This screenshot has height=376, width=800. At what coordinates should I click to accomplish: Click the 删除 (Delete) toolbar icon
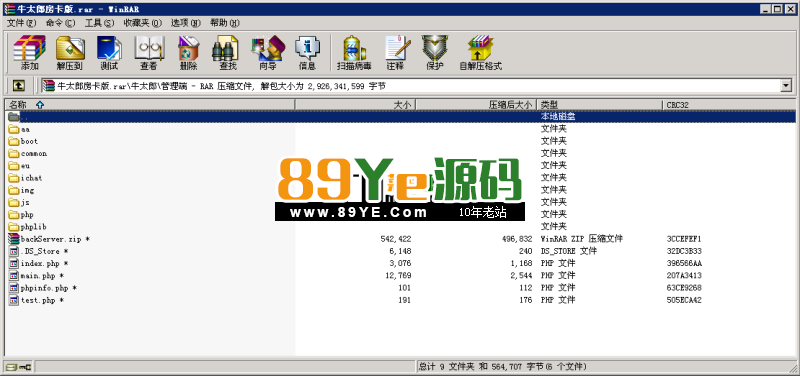tap(188, 53)
